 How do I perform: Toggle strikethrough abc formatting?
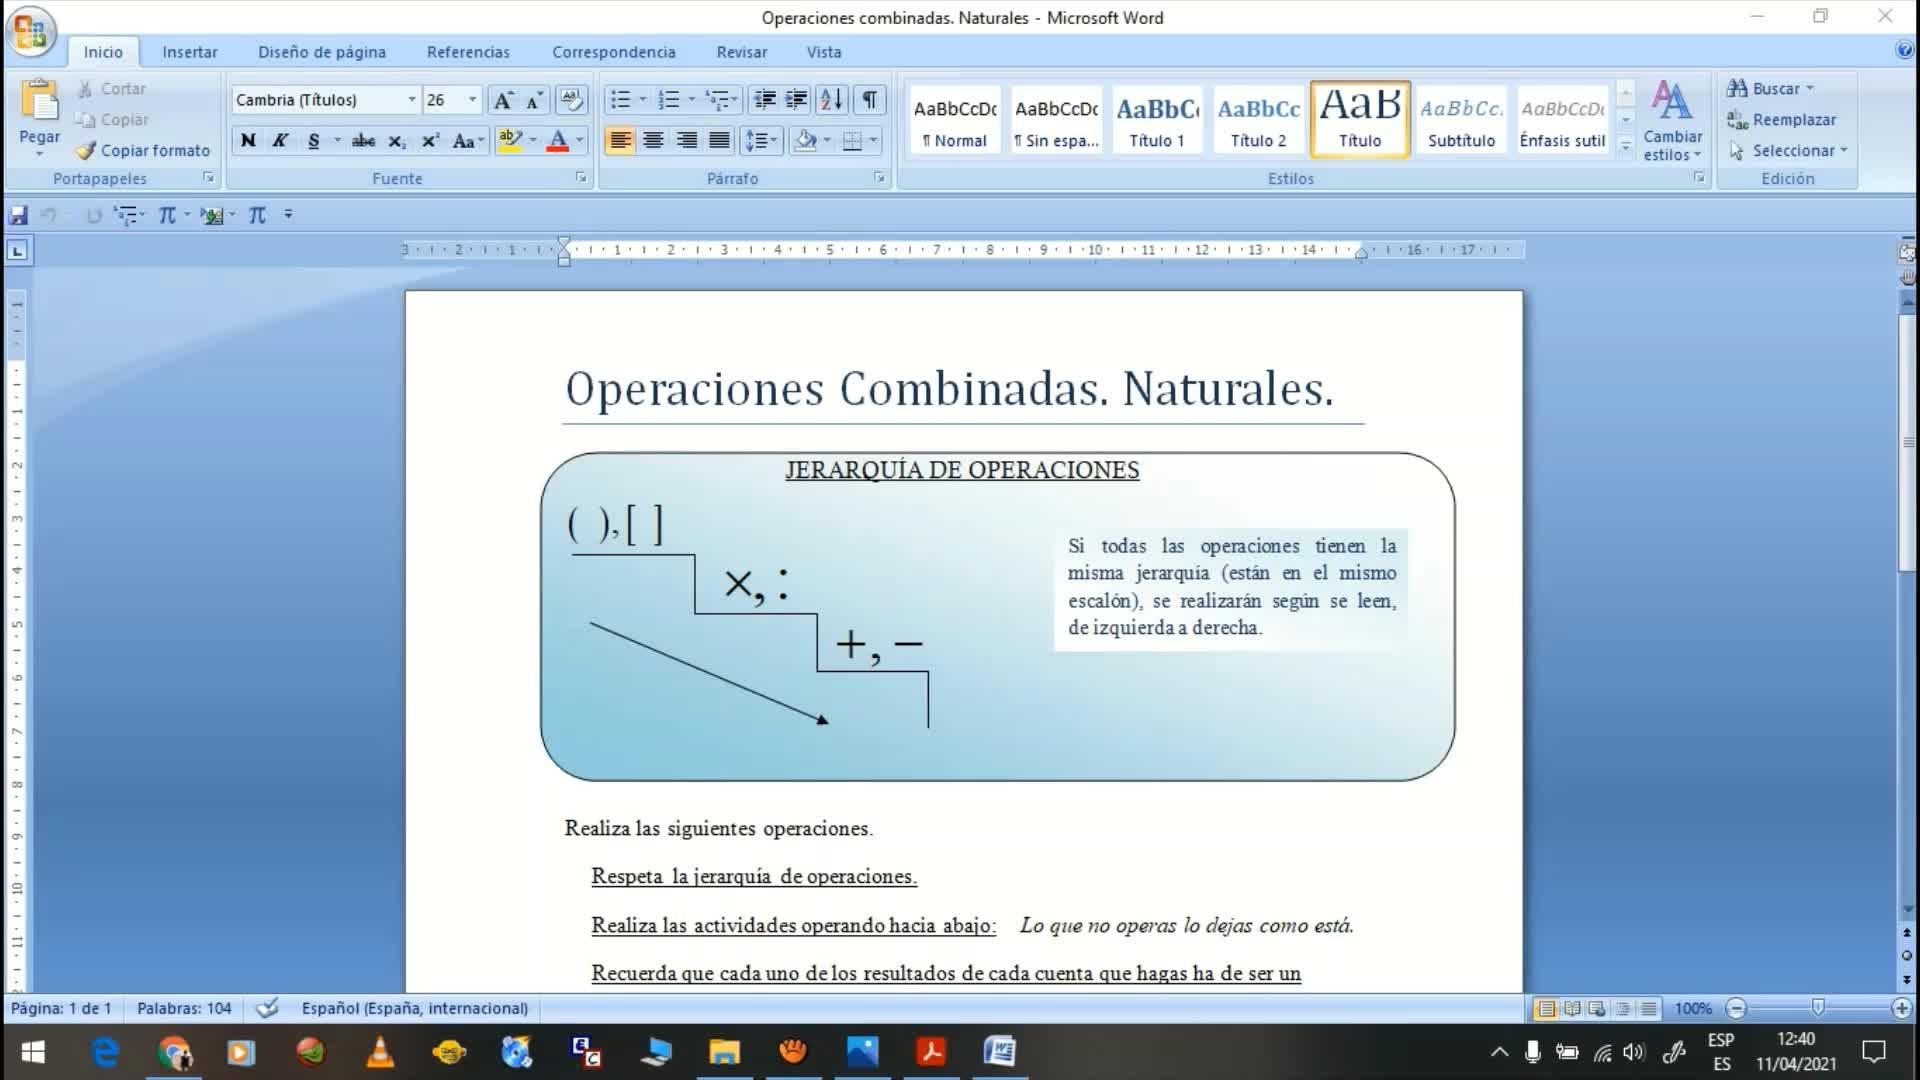[364, 141]
